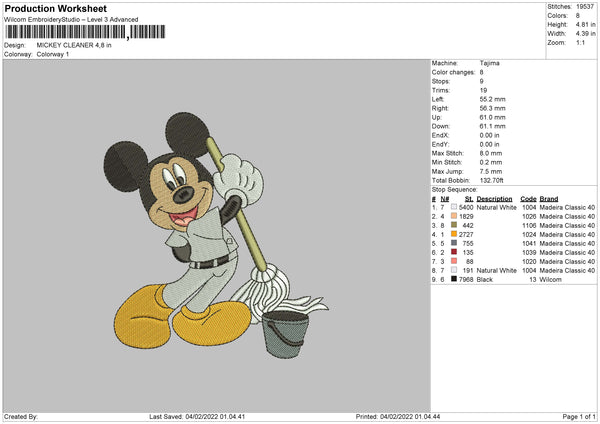The height and width of the screenshot is (424, 600).
Task: Click the Black swatch in row 9
Action: [454, 279]
